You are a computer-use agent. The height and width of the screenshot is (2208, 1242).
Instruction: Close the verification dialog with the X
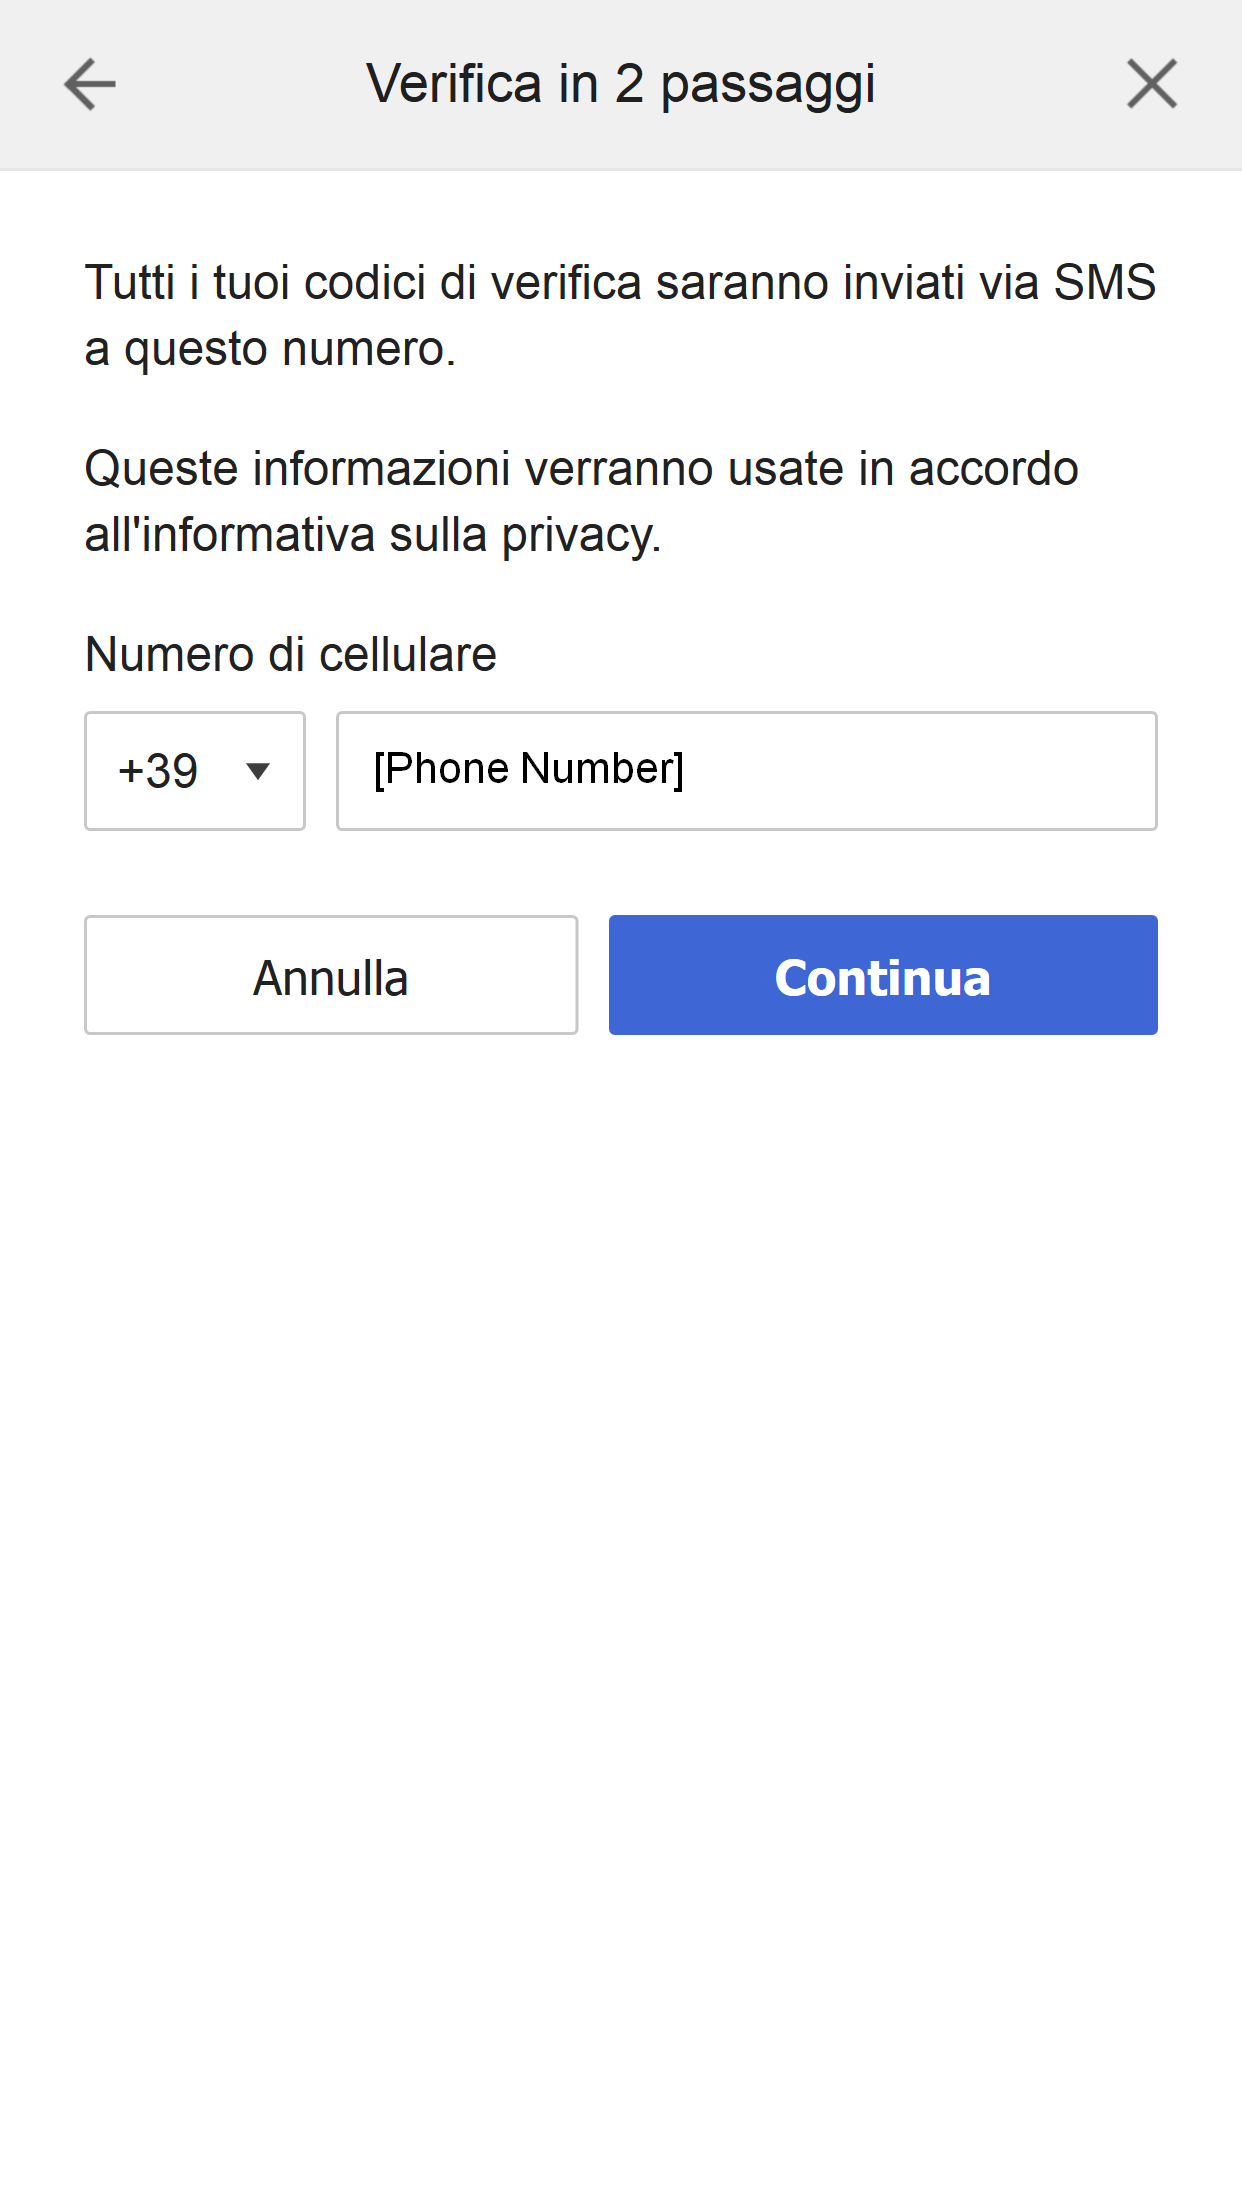(1151, 85)
